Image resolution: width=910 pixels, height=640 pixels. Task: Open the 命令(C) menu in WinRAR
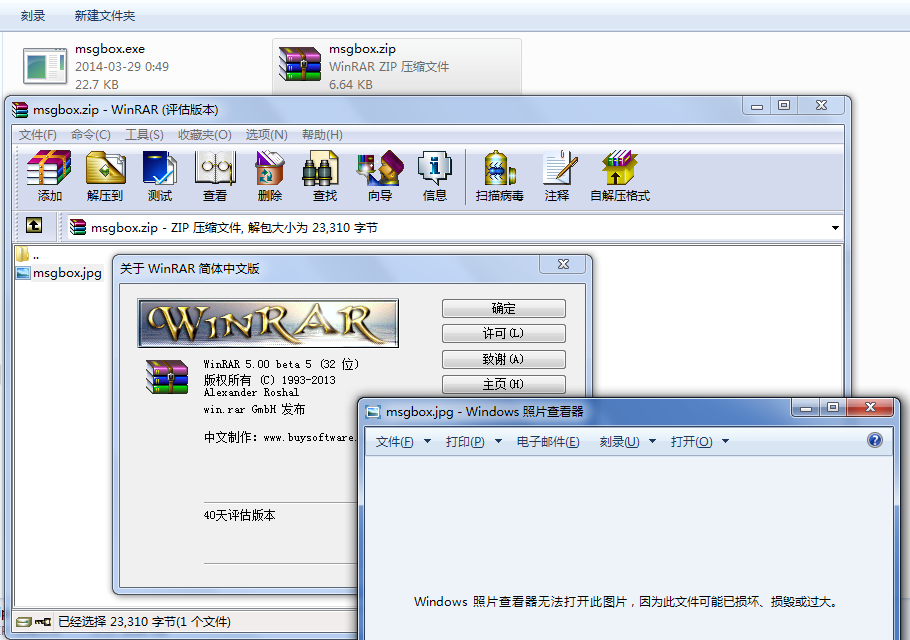[91, 135]
